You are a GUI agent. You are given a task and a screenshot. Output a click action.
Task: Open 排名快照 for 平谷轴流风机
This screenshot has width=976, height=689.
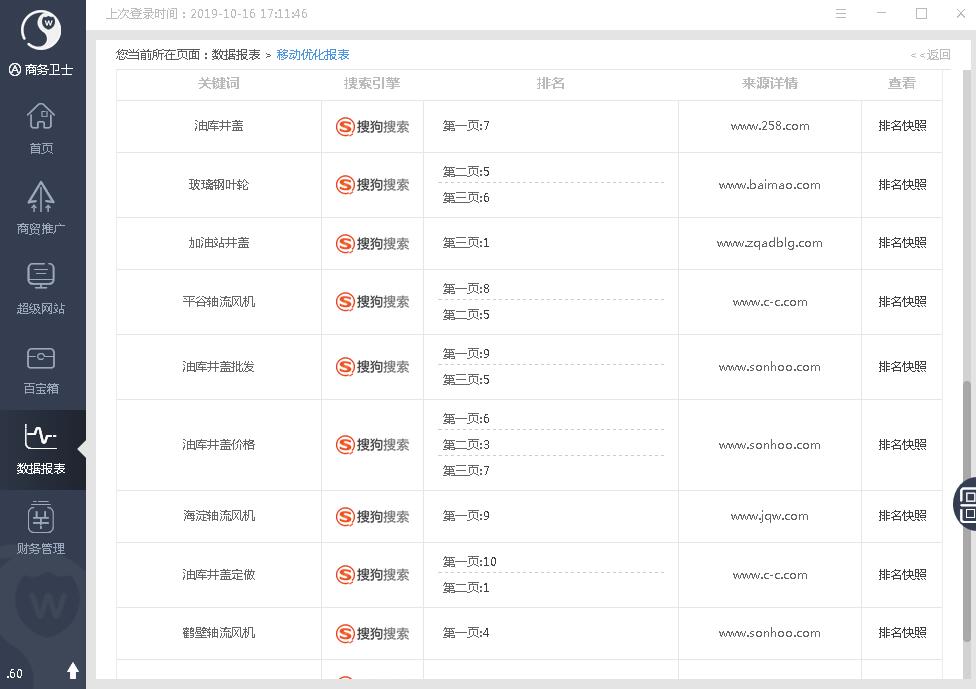click(902, 302)
